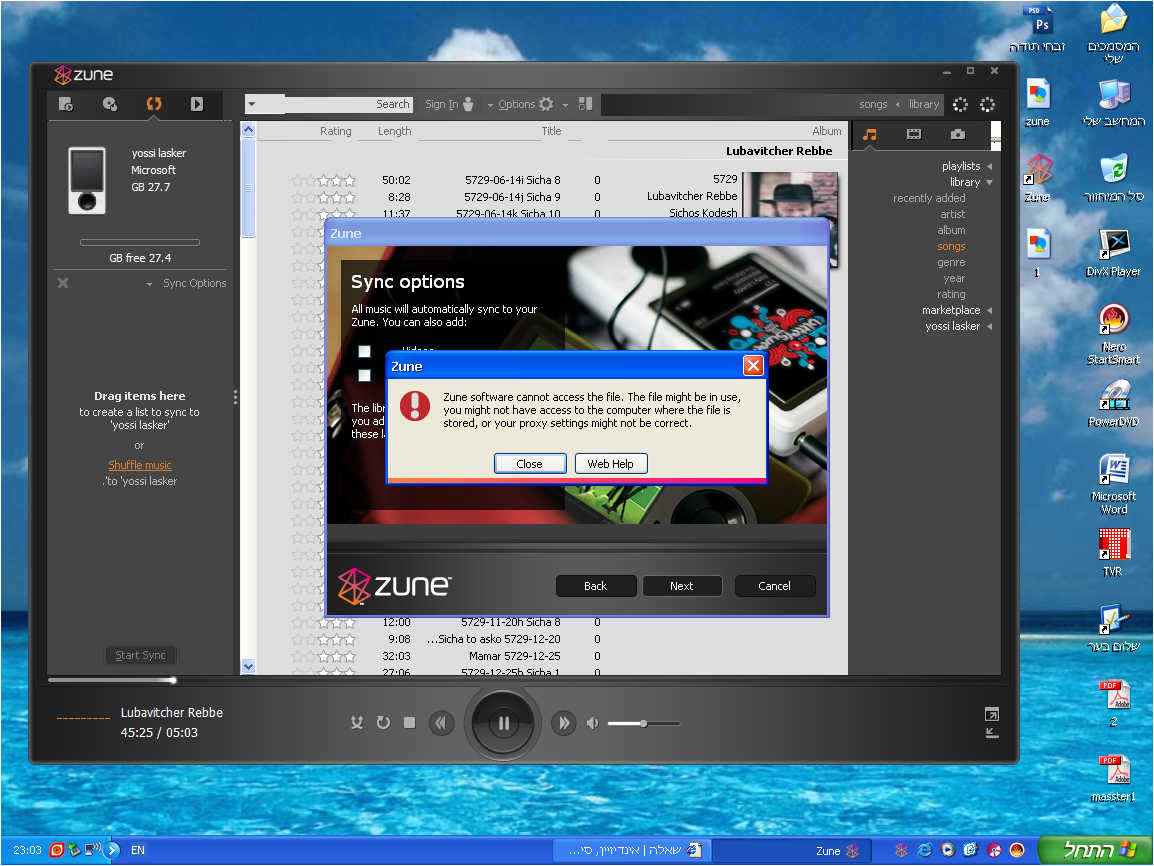Mute audio using the speaker icon
This screenshot has width=1154, height=866.
click(593, 722)
